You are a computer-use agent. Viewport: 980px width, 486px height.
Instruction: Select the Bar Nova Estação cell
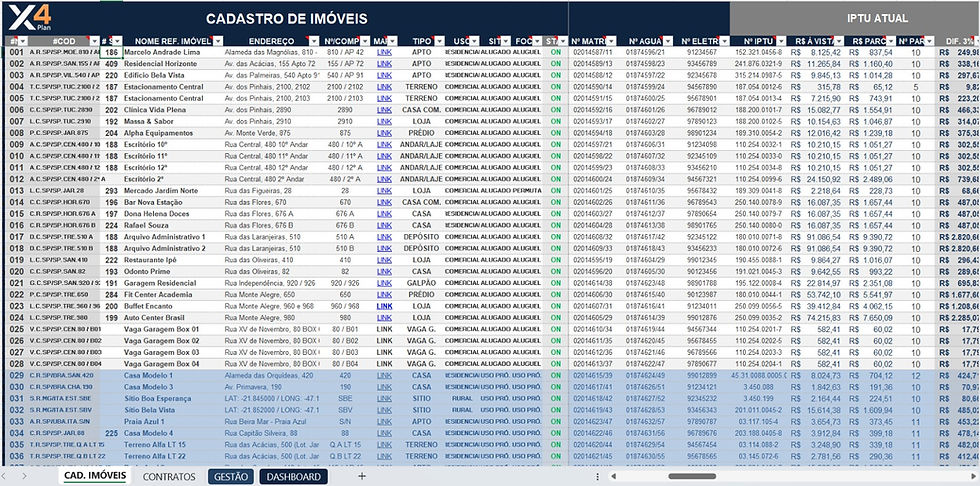(x=172, y=202)
